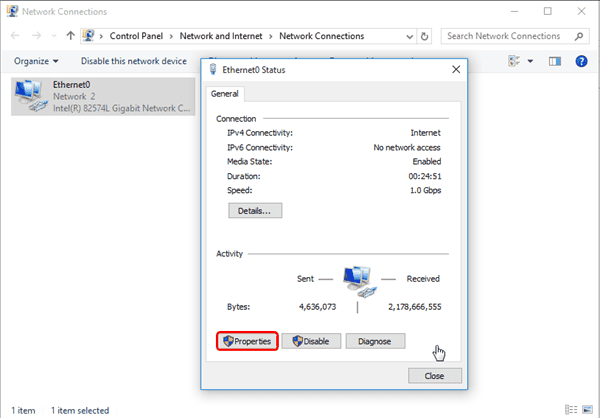Viewport: 600px width, 418px height.
Task: Open Properties in Ethernet0 Status dialog
Action: (x=247, y=341)
